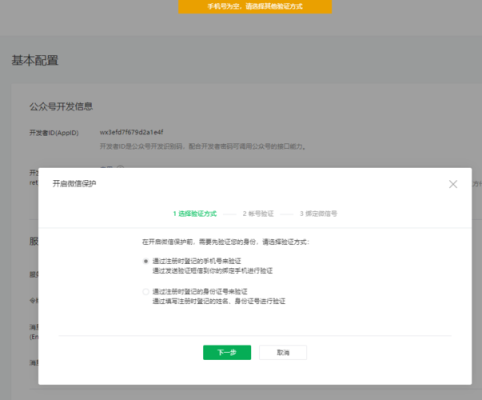Click the 取消 button
This screenshot has width=482, height=400.
pyautogui.click(x=283, y=352)
